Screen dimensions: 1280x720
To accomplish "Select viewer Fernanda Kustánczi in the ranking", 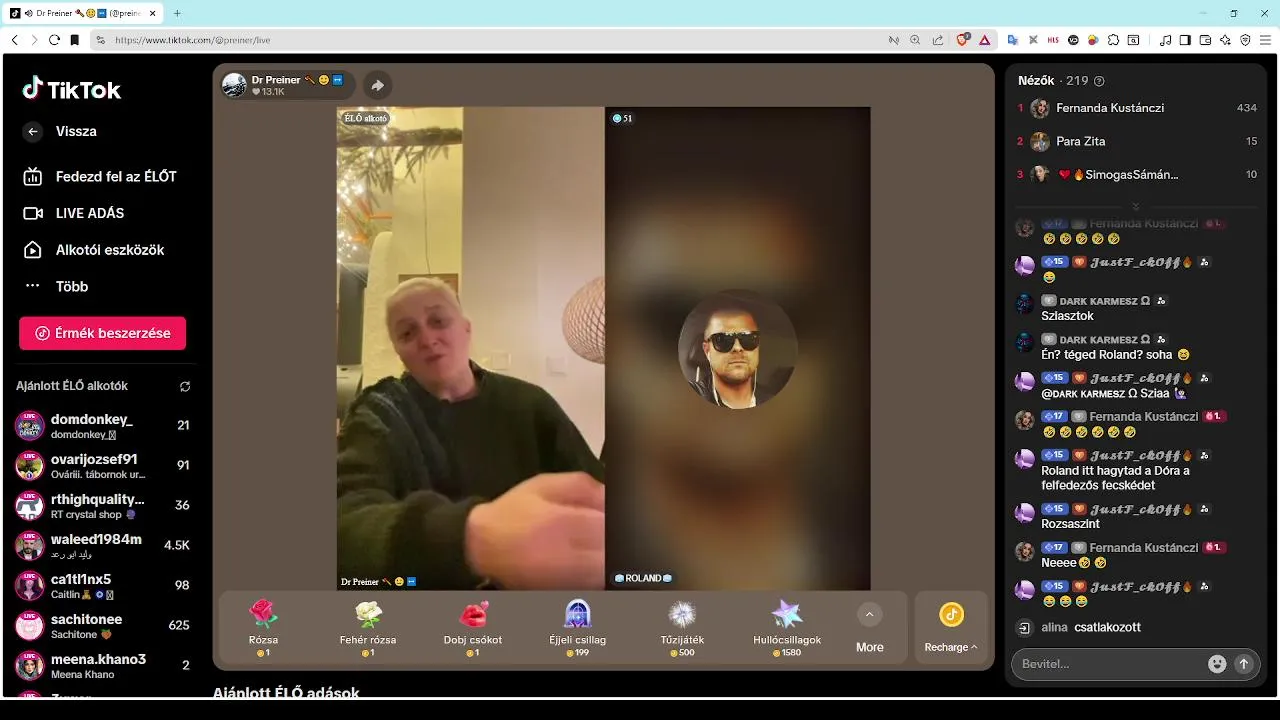I will click(x=1137, y=108).
